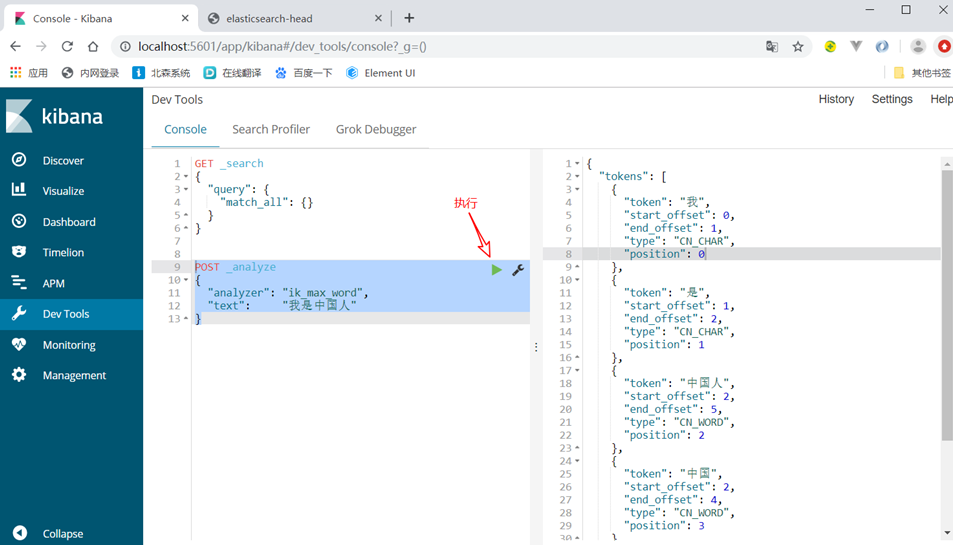The image size is (953, 545).
Task: Click the browser back arrow
Action: click(x=15, y=46)
